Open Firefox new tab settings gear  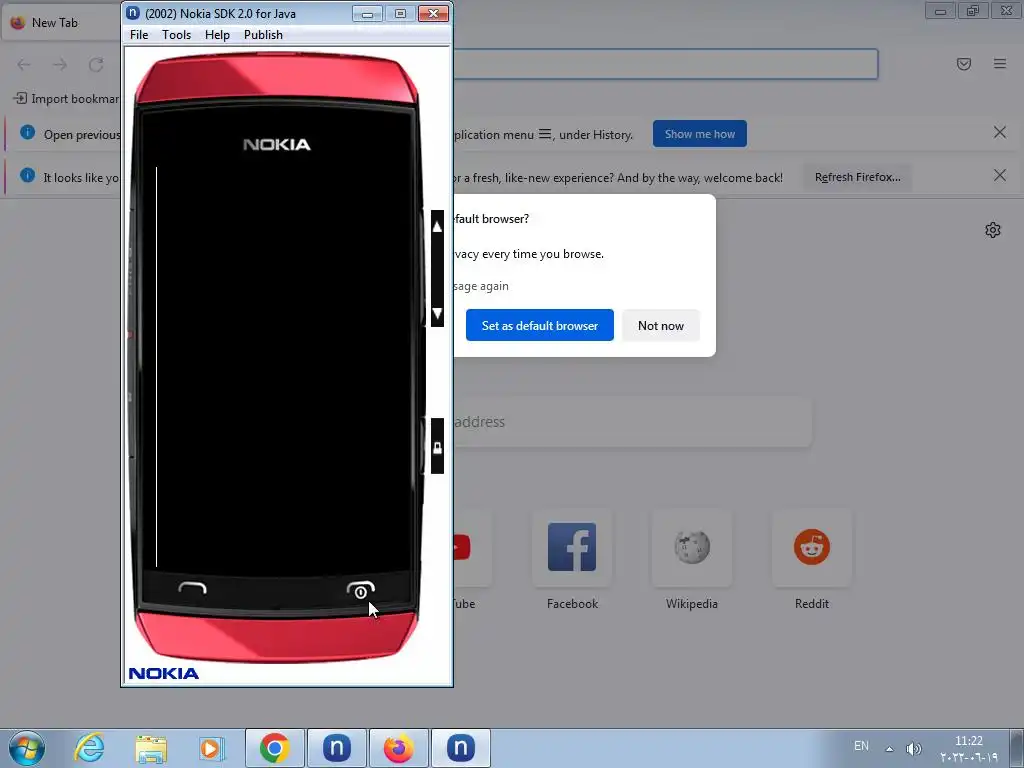pyautogui.click(x=993, y=230)
